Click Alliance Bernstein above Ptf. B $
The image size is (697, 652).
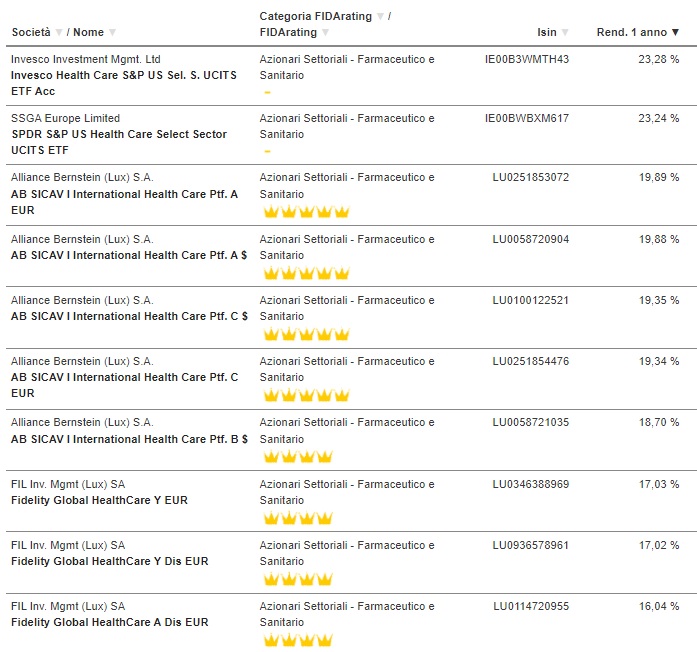coord(82,422)
